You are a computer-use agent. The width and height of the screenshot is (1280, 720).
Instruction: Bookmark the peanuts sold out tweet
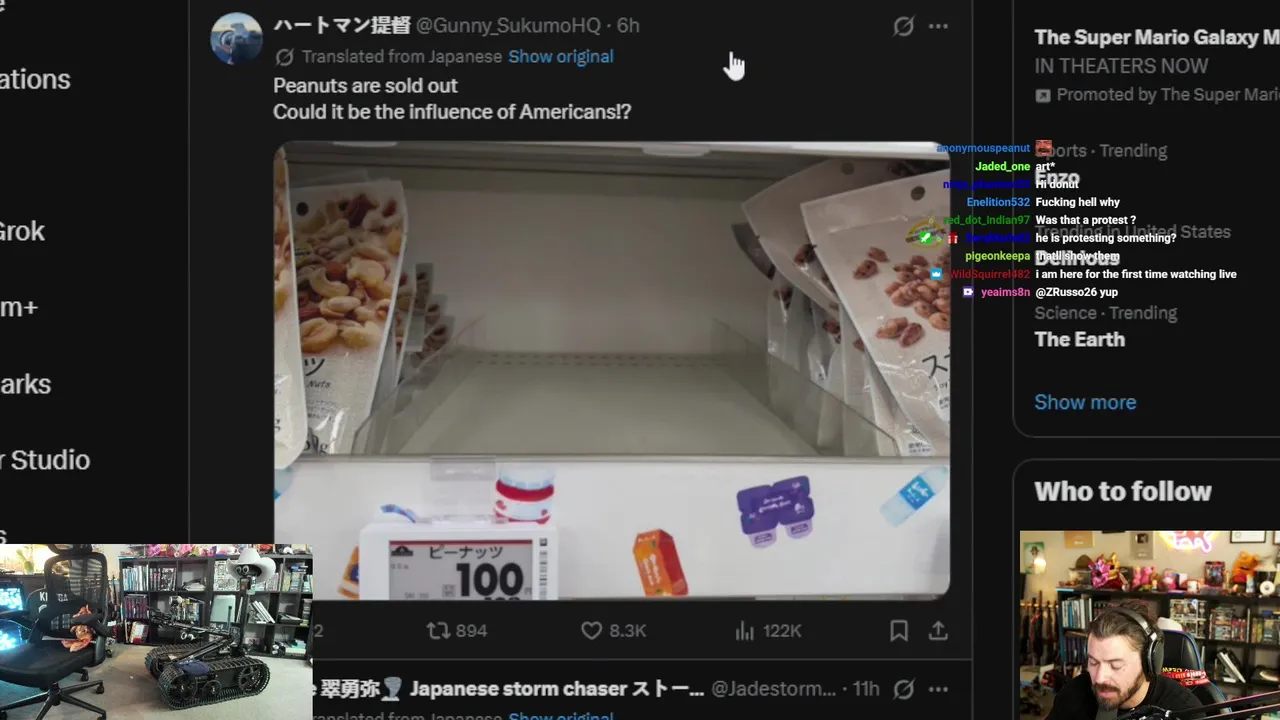click(899, 631)
